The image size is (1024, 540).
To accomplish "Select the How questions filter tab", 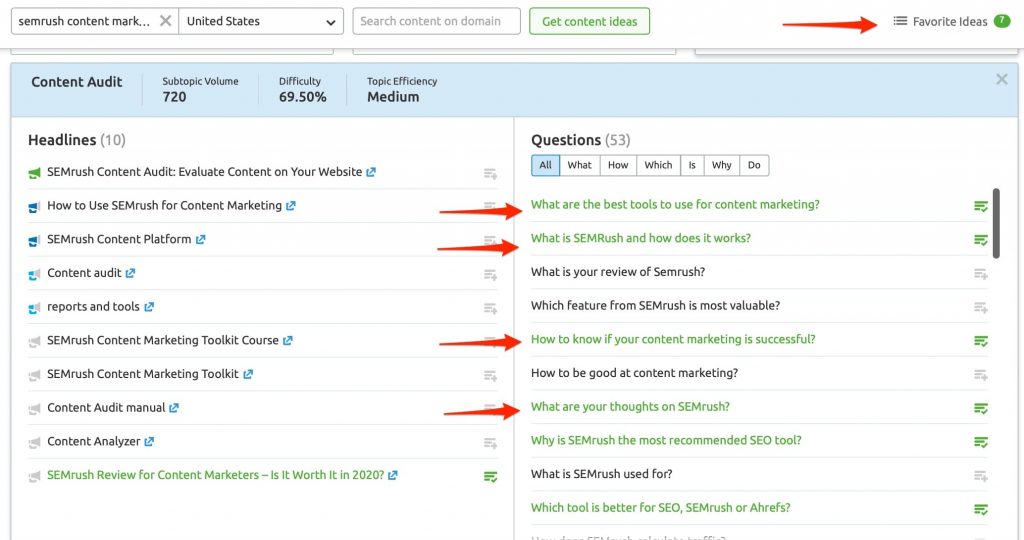I will pos(618,165).
